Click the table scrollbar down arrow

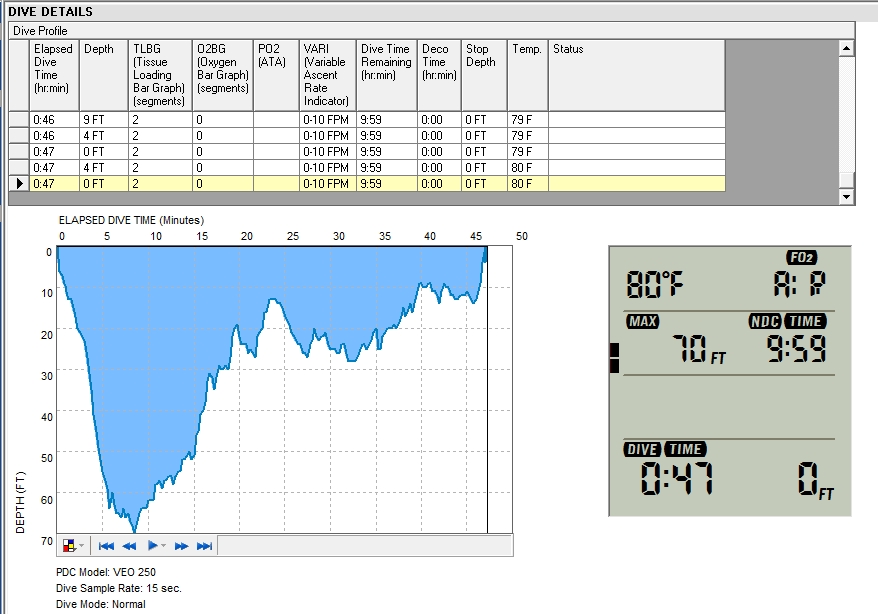(x=846, y=196)
